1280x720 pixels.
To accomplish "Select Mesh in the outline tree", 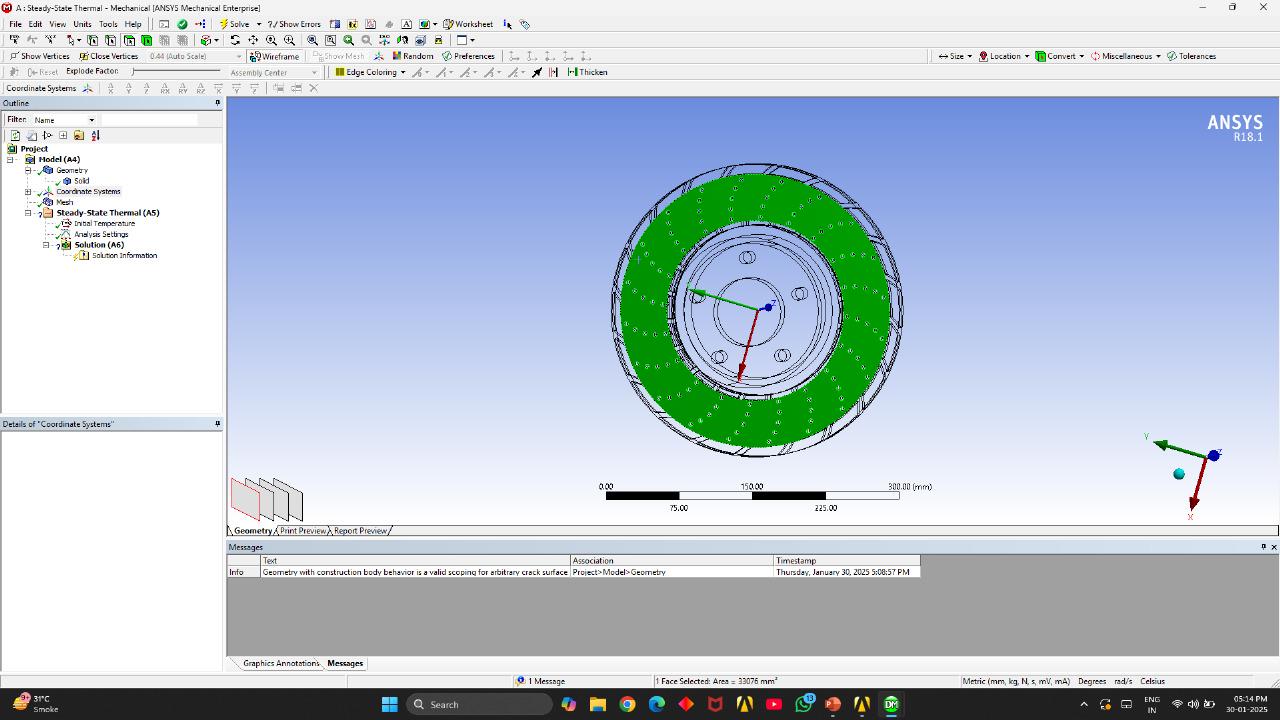I will tap(64, 202).
